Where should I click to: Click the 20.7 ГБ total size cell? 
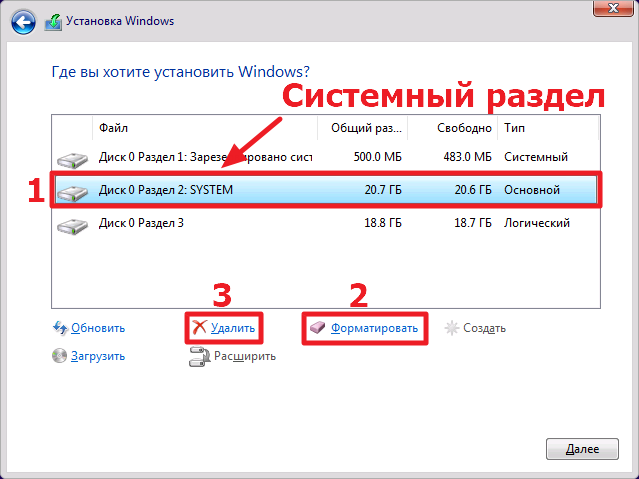[x=383, y=190]
